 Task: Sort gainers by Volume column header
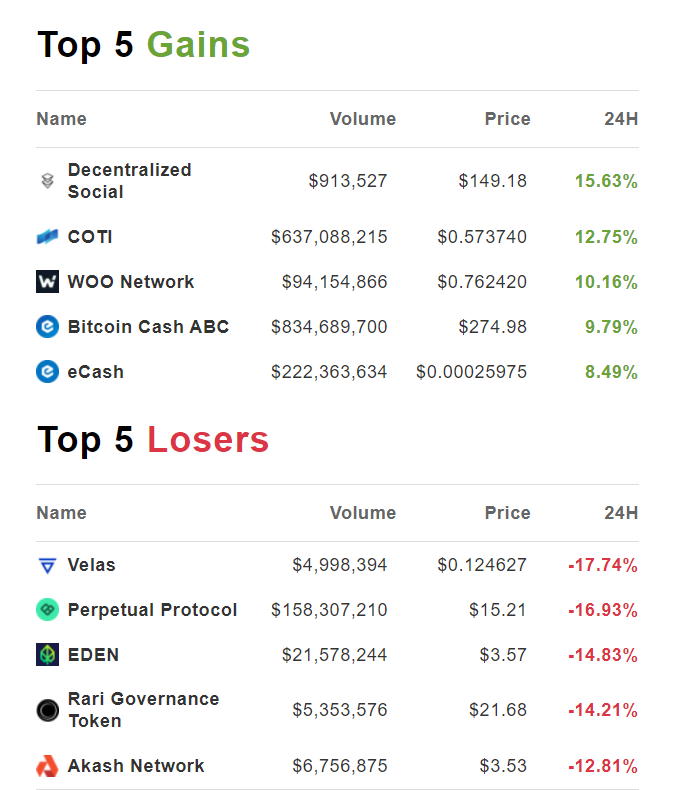[x=362, y=119]
